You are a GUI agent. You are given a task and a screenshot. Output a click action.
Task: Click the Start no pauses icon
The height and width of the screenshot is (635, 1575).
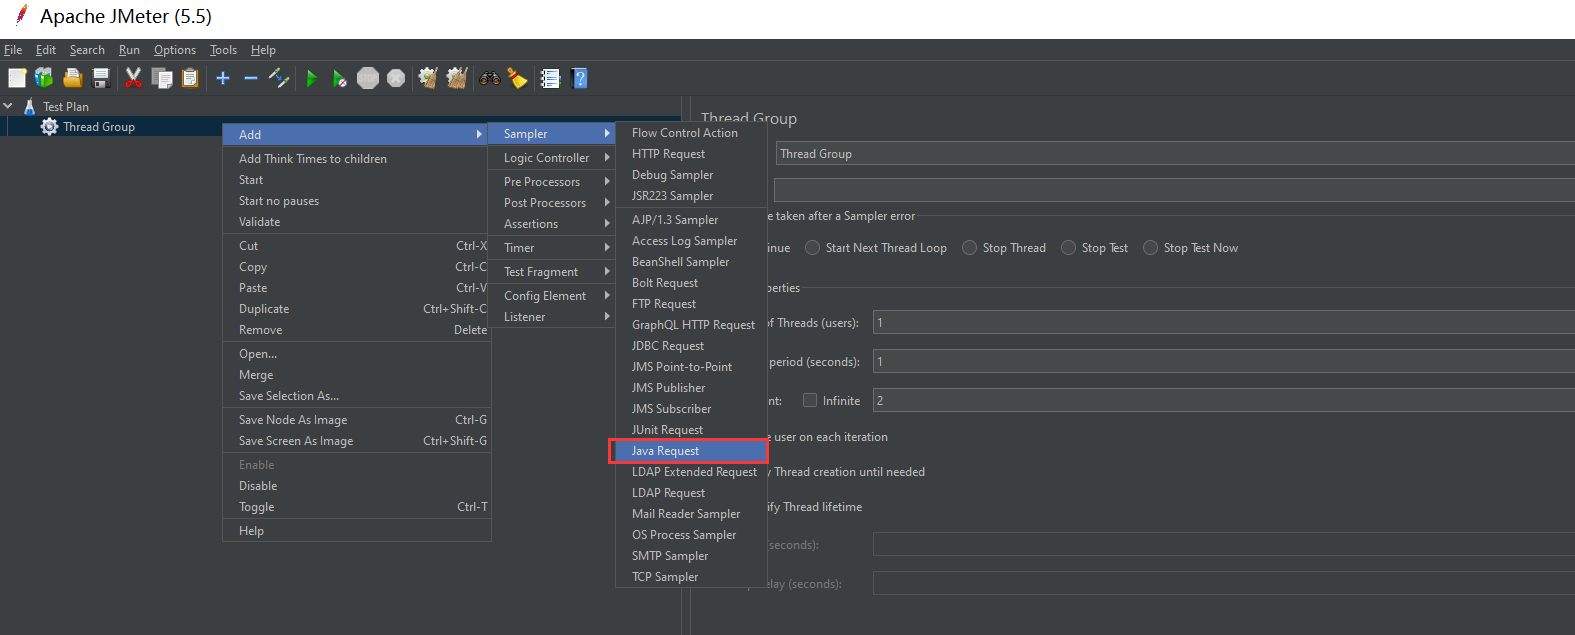click(339, 78)
